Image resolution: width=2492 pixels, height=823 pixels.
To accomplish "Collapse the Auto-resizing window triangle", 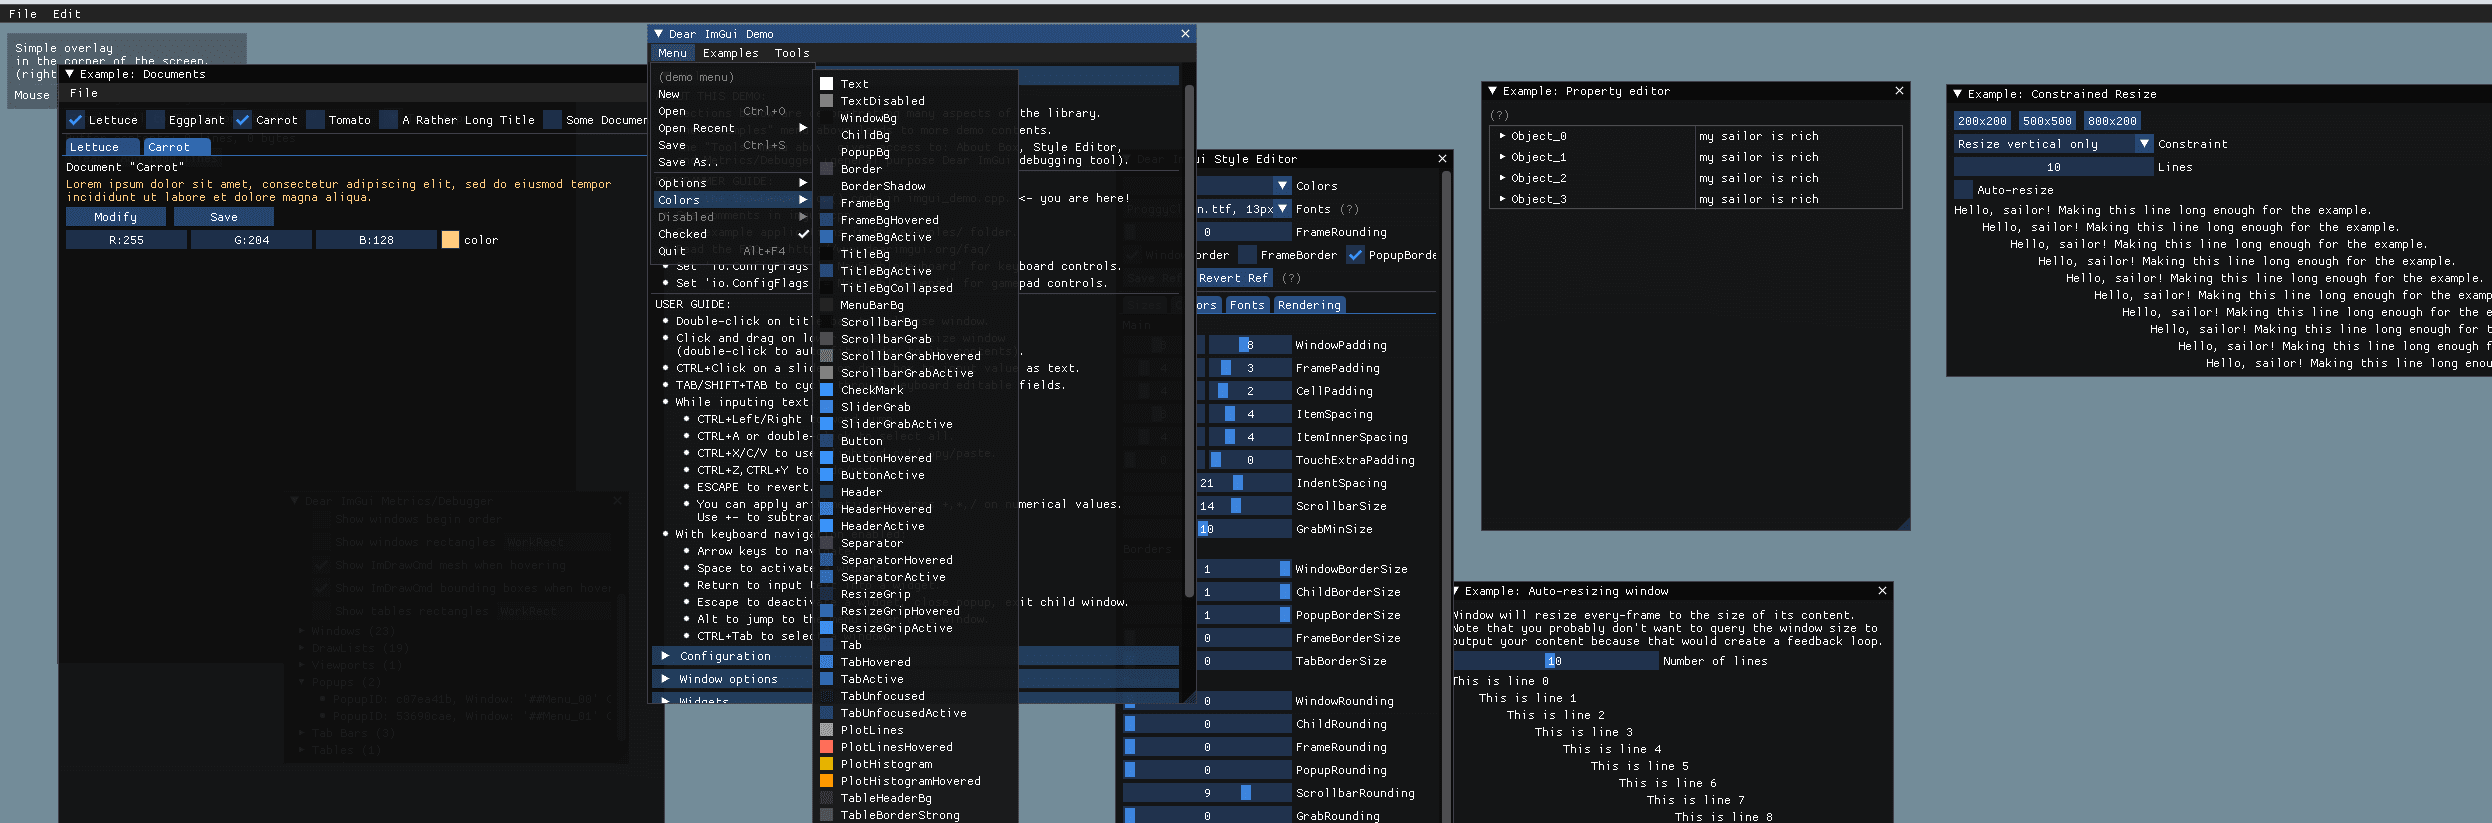I will [1456, 591].
